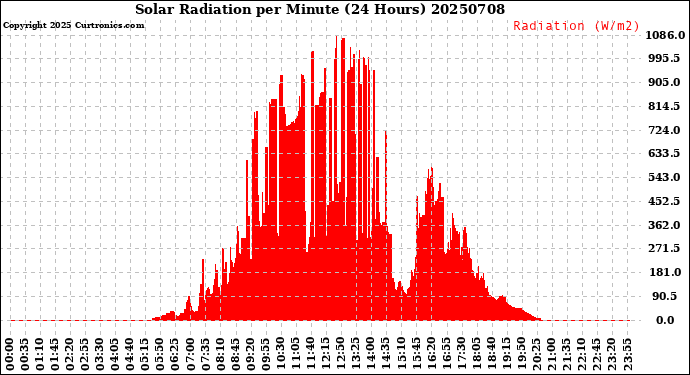Click the 14:00 time label

coord(371,355)
